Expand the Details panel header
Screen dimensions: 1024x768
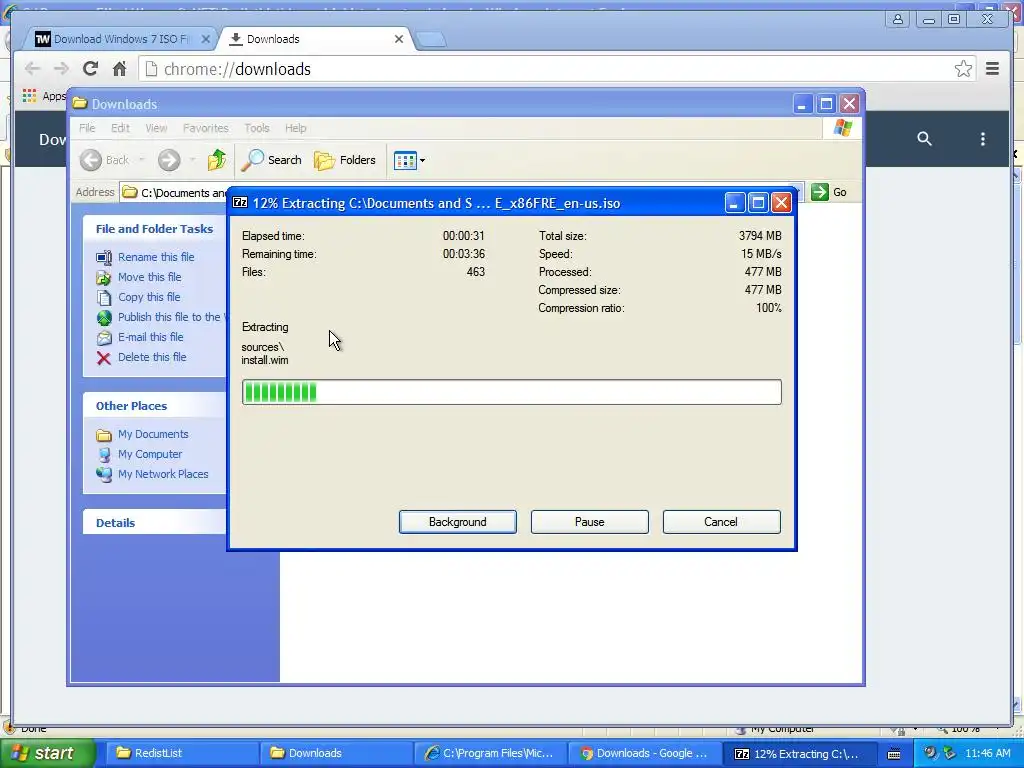[154, 522]
